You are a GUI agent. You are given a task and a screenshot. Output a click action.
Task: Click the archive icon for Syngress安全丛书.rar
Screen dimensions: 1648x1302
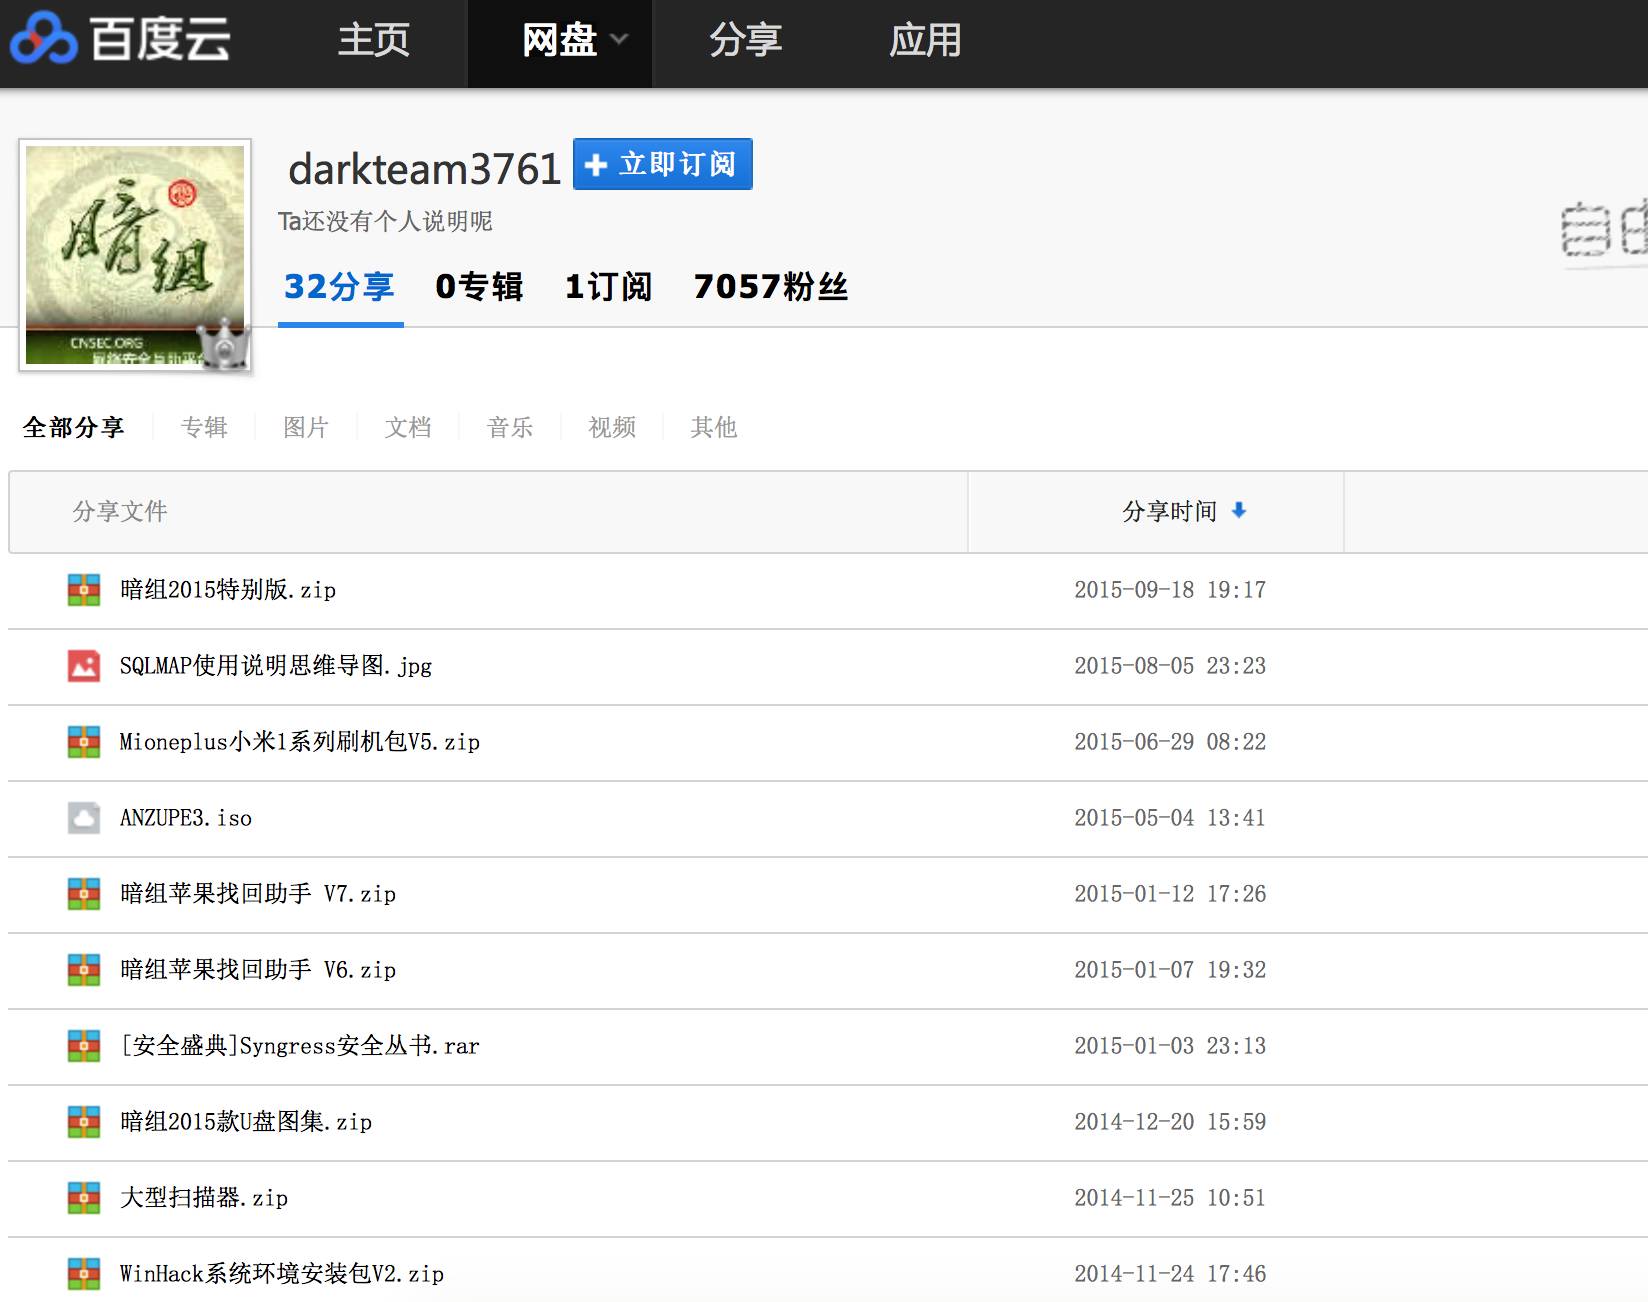coord(83,1046)
